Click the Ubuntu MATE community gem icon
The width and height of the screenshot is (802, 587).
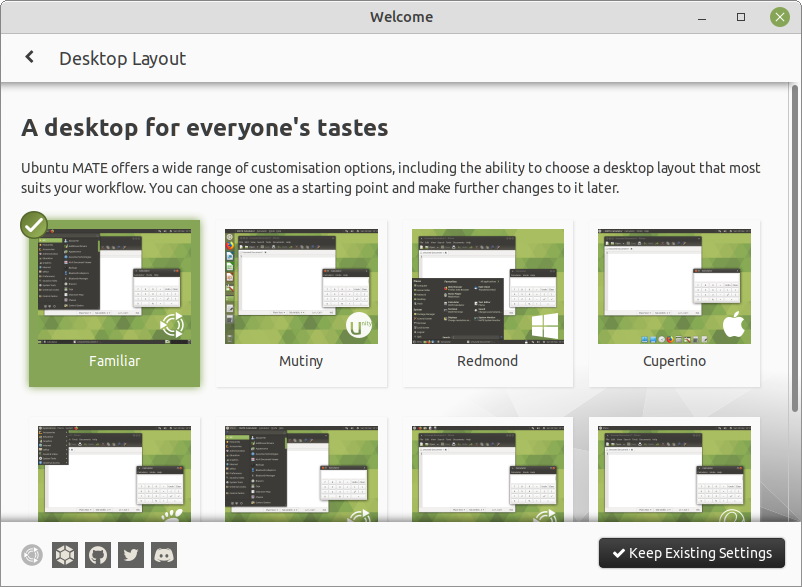[x=64, y=554]
